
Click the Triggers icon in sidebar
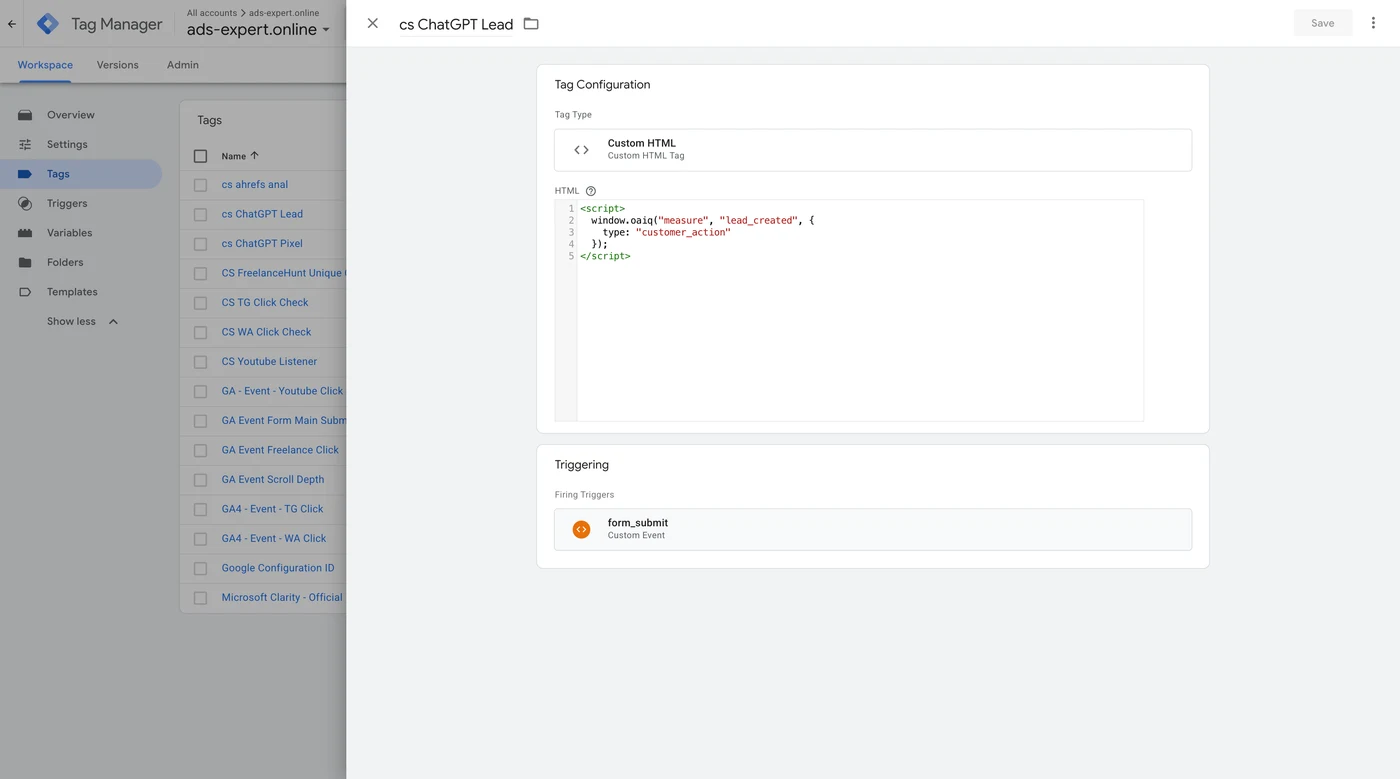tap(25, 203)
